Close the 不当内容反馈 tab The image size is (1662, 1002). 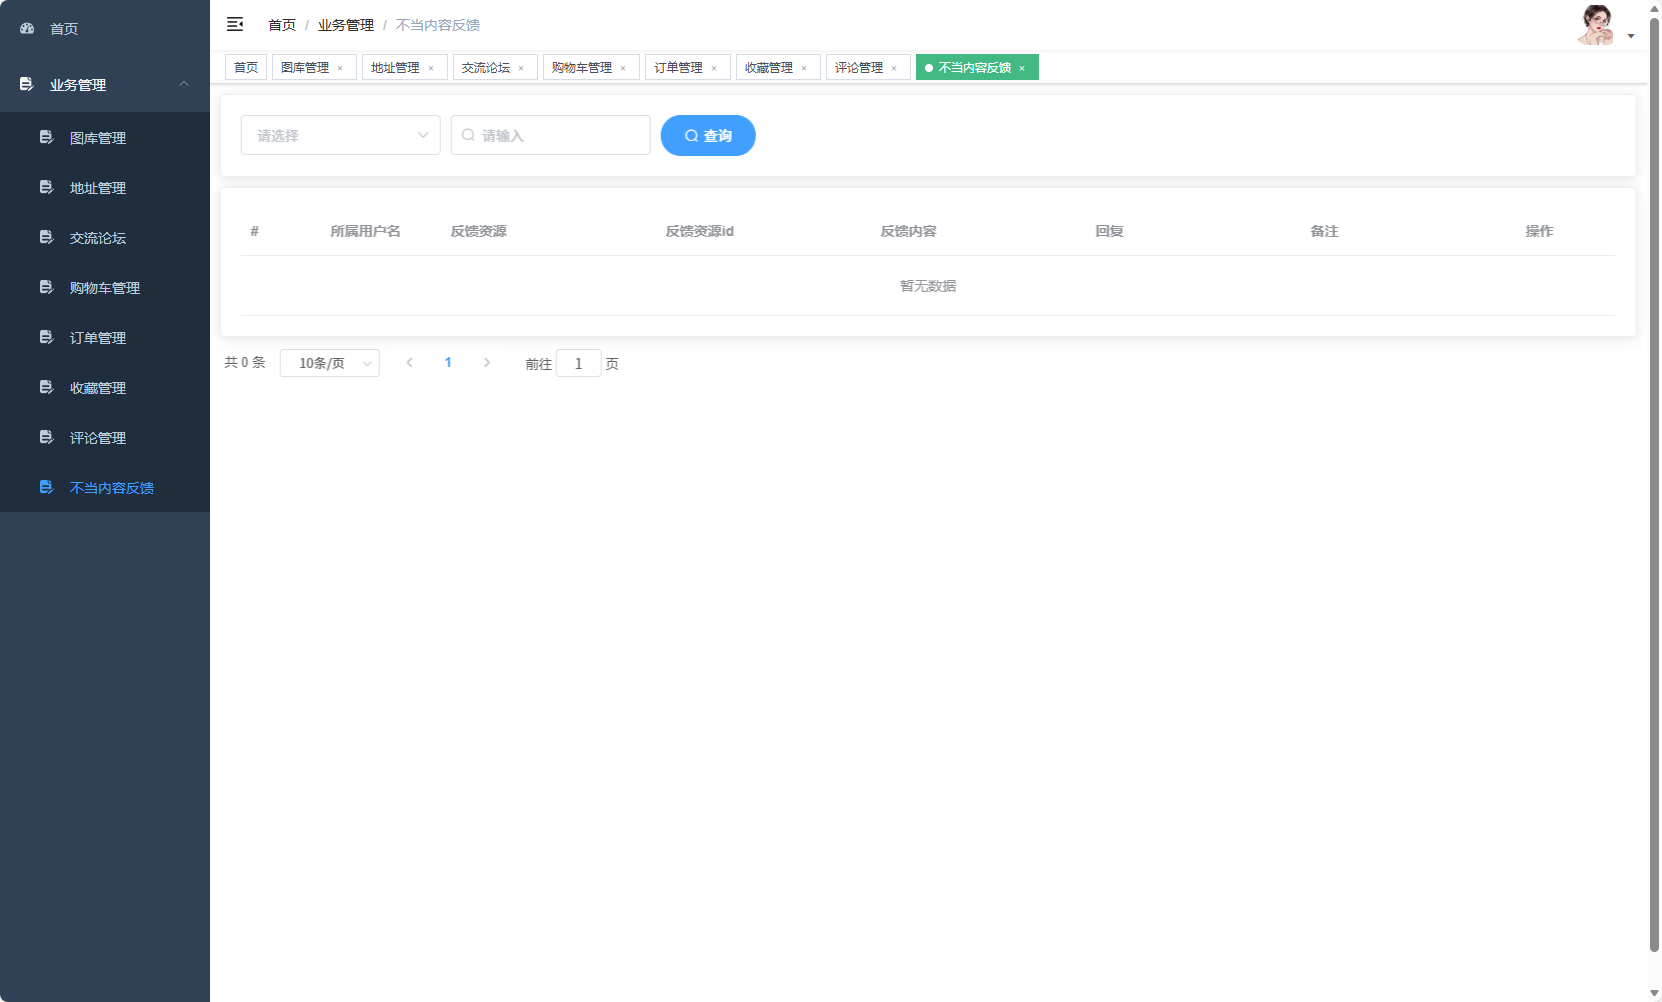[1022, 67]
